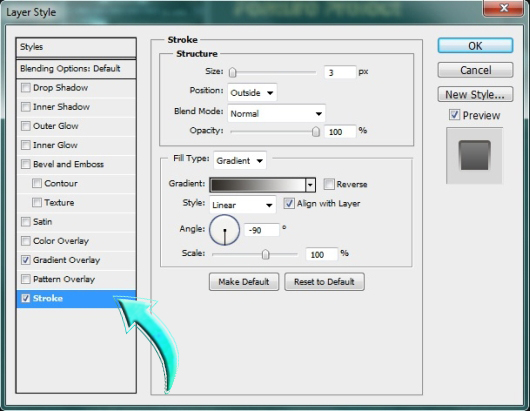This screenshot has width=530, height=411.
Task: Toggle the Preview checkbox
Action: coord(455,115)
